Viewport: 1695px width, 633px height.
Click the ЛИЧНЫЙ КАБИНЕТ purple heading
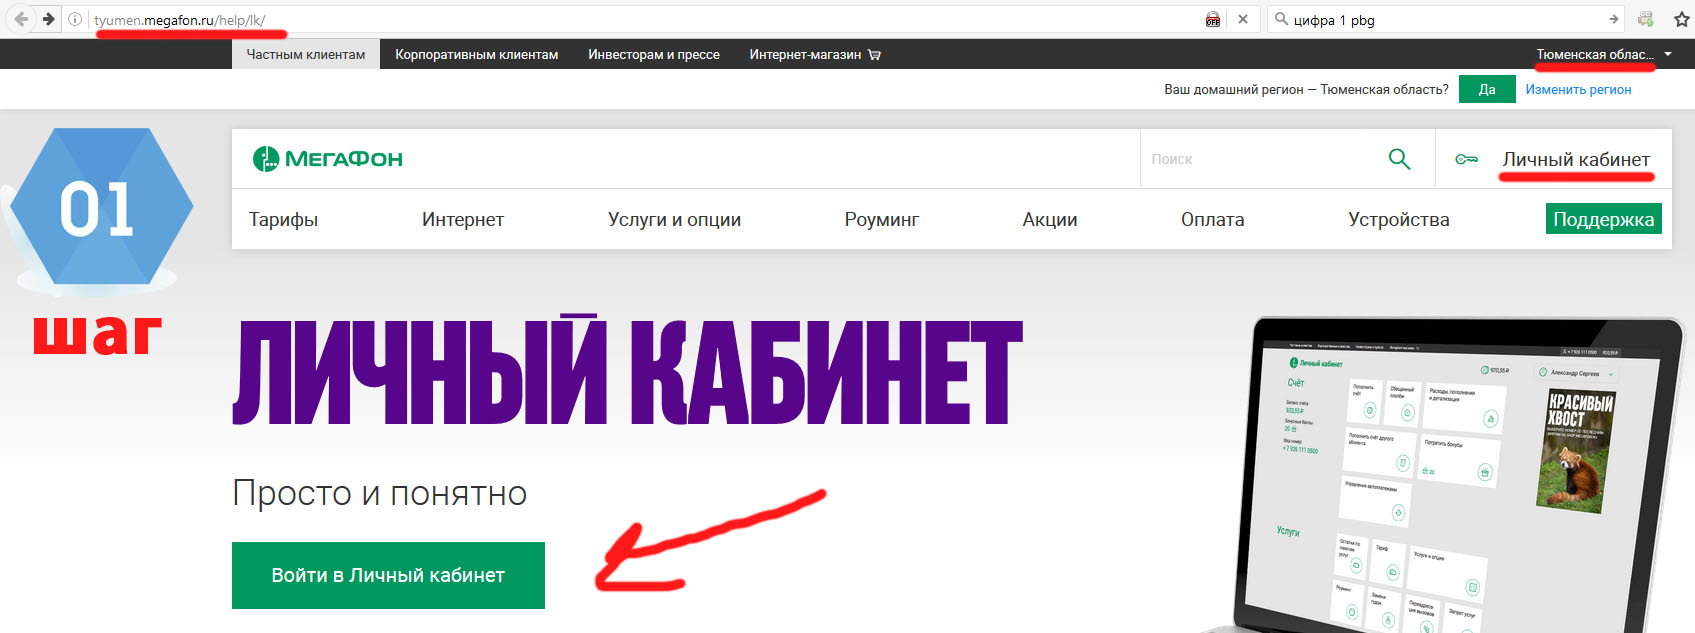coord(628,371)
